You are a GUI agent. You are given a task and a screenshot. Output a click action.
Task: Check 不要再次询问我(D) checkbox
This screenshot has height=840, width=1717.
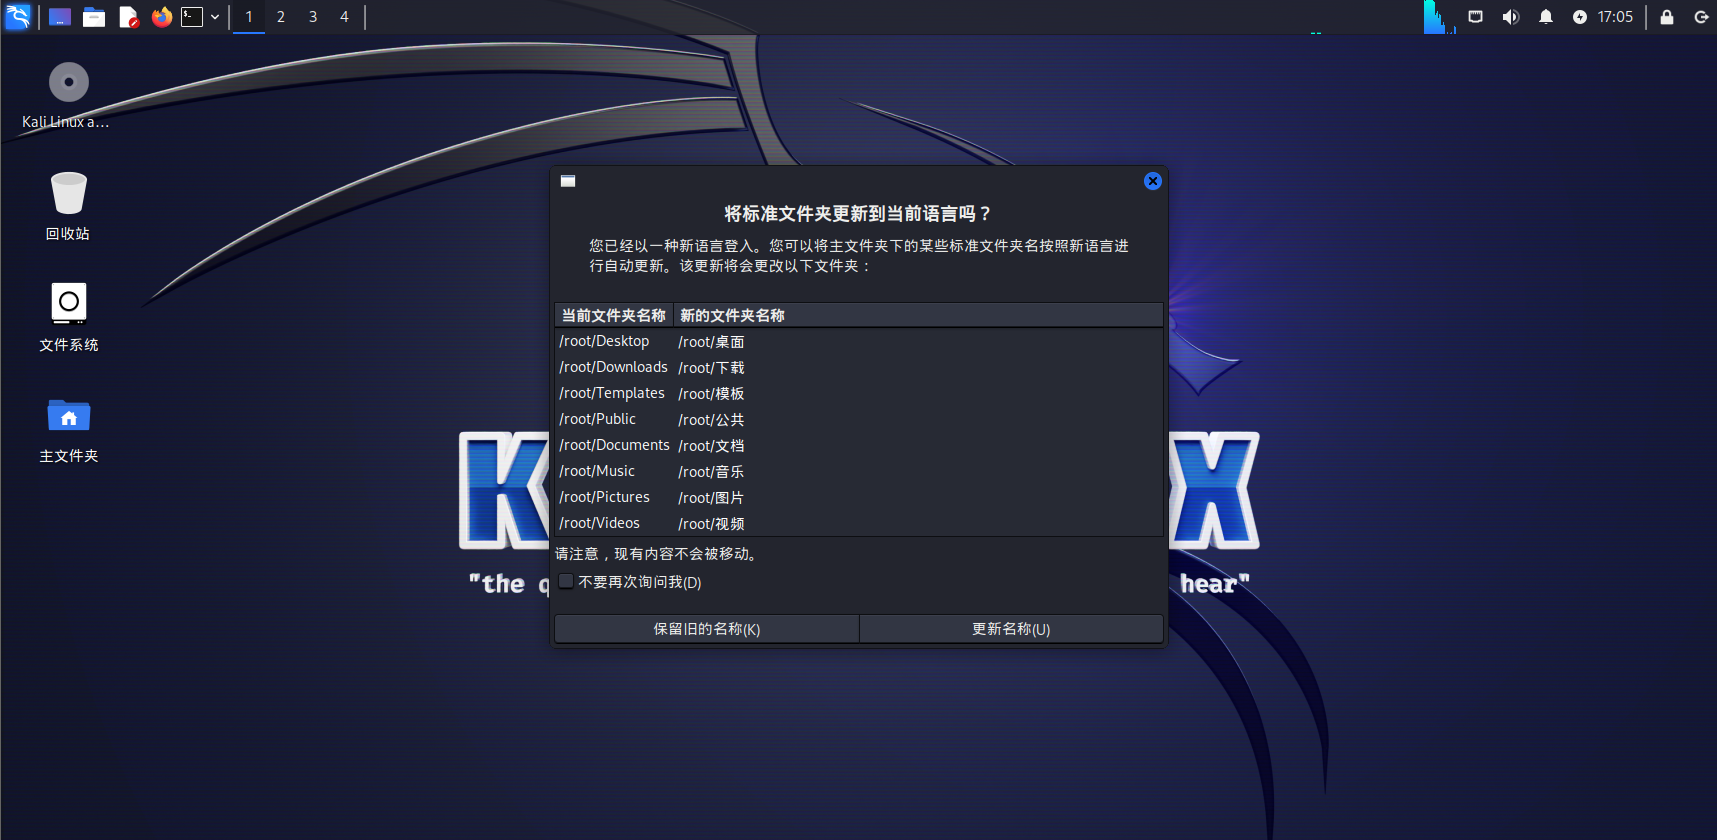pyautogui.click(x=566, y=582)
